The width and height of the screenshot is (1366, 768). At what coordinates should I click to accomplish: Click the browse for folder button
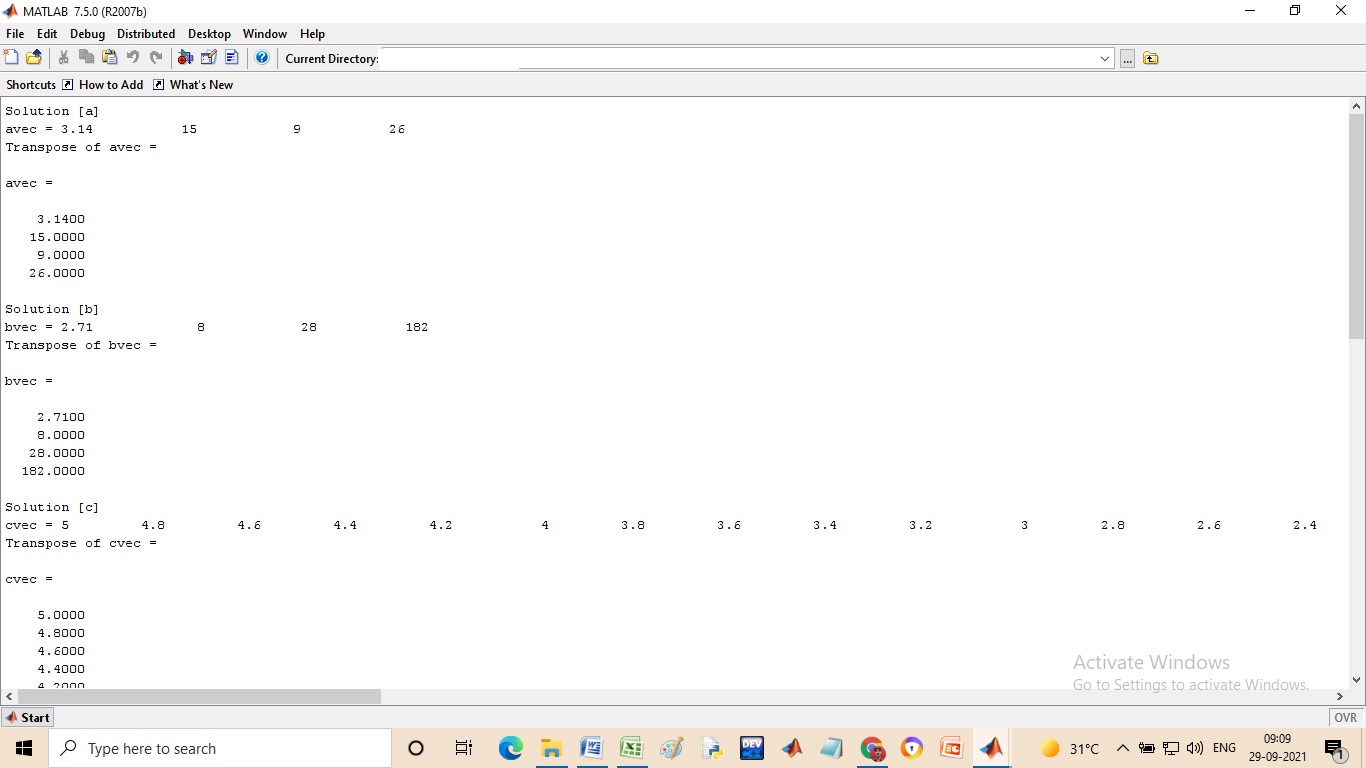coord(1127,59)
